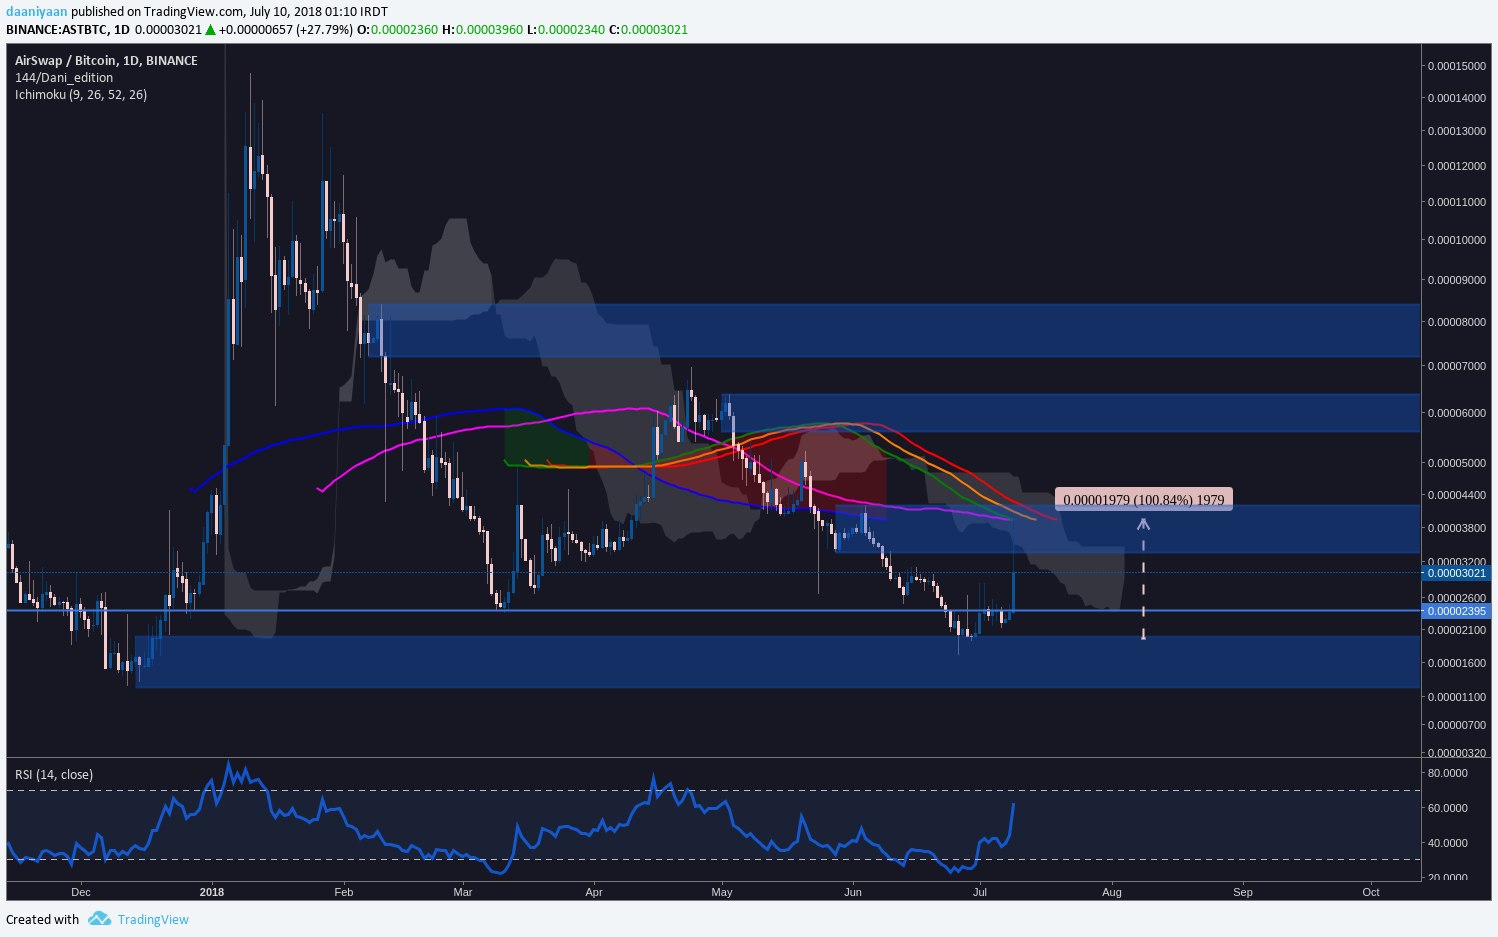
Task: Click the low value L:0.00002340
Action: 566,30
